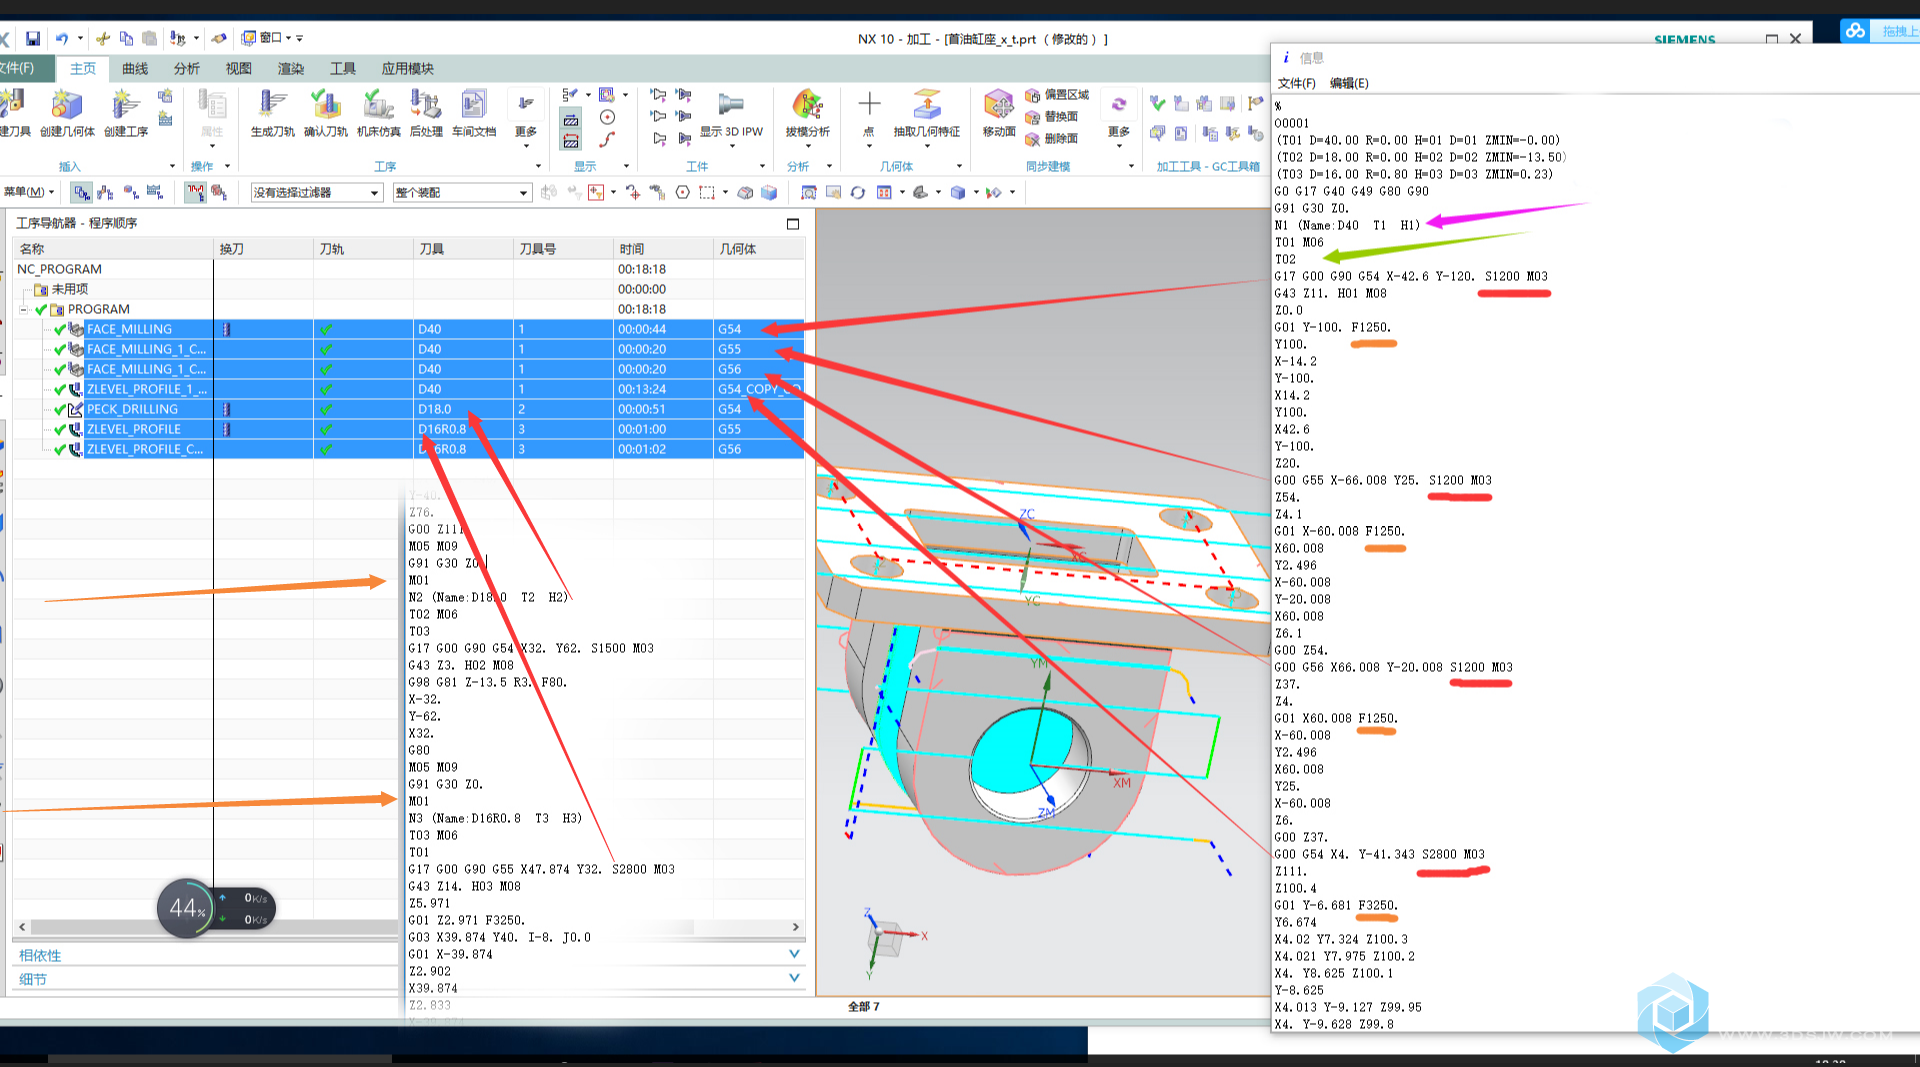The height and width of the screenshot is (1067, 1920).
Task: Click the Save icon in quick access toolbar
Action: click(x=33, y=39)
